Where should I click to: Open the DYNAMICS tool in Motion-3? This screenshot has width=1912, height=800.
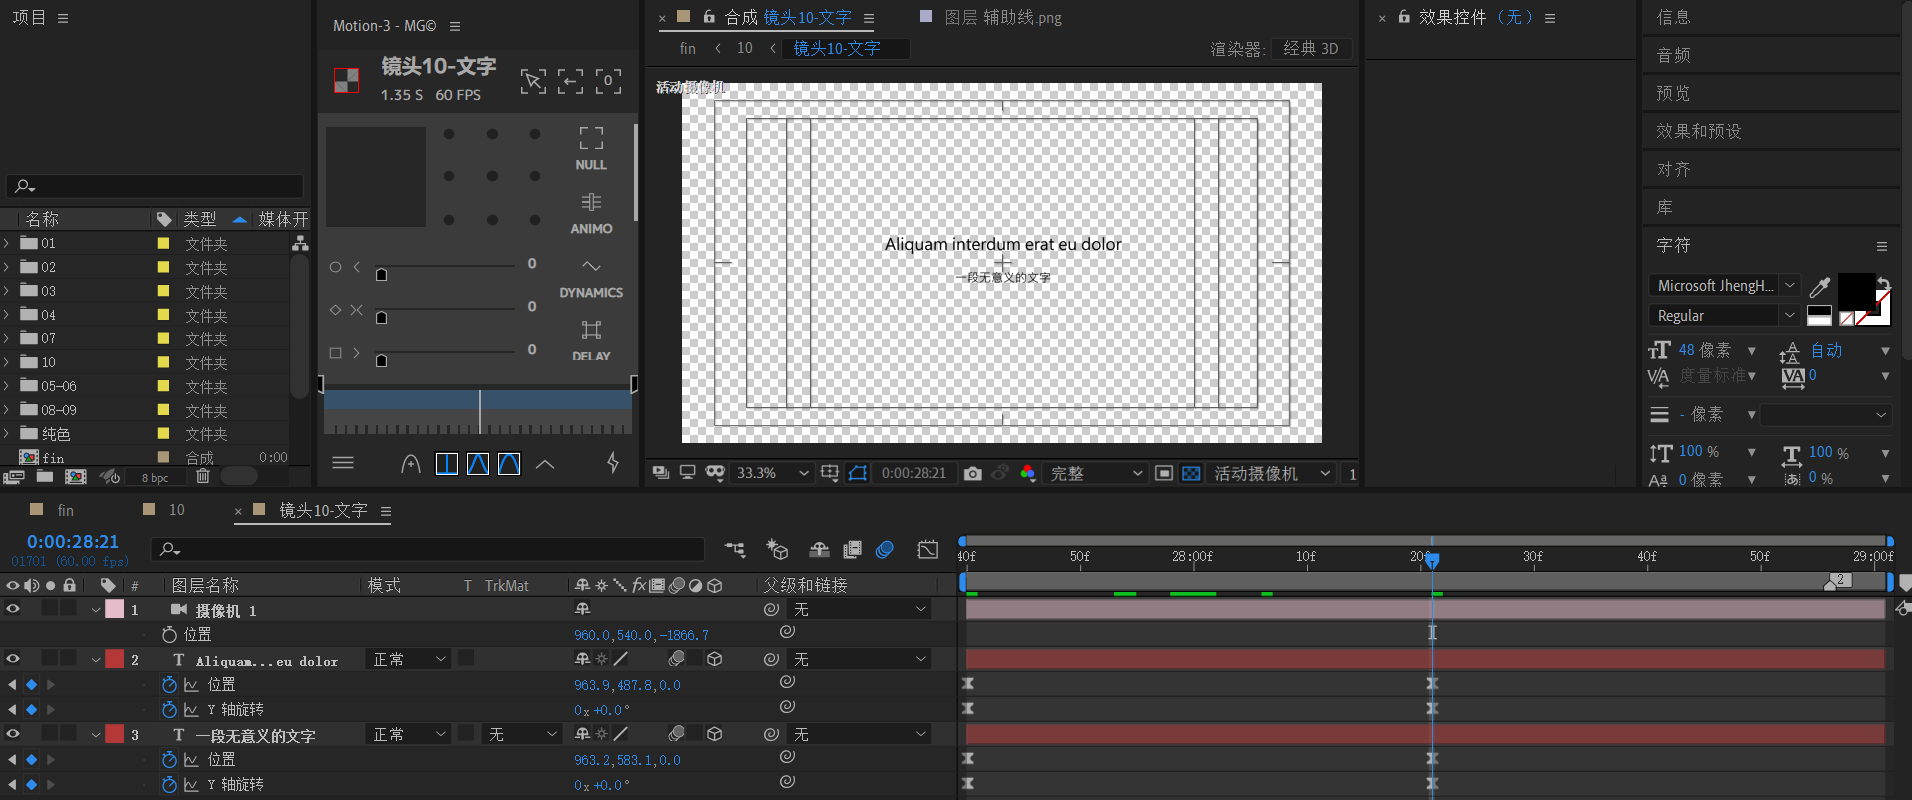pyautogui.click(x=591, y=278)
